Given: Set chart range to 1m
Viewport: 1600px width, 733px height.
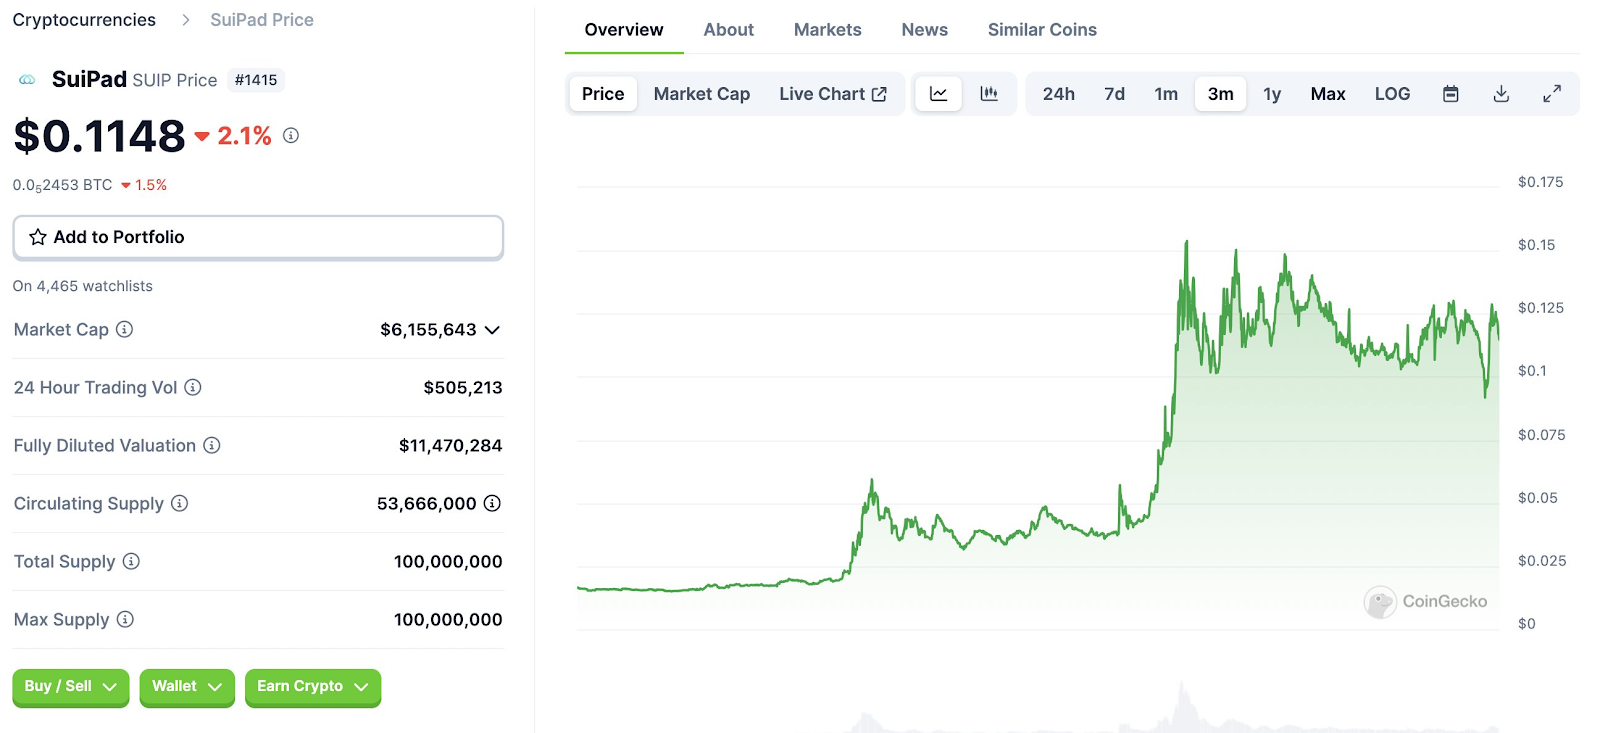Looking at the screenshot, I should tap(1166, 94).
